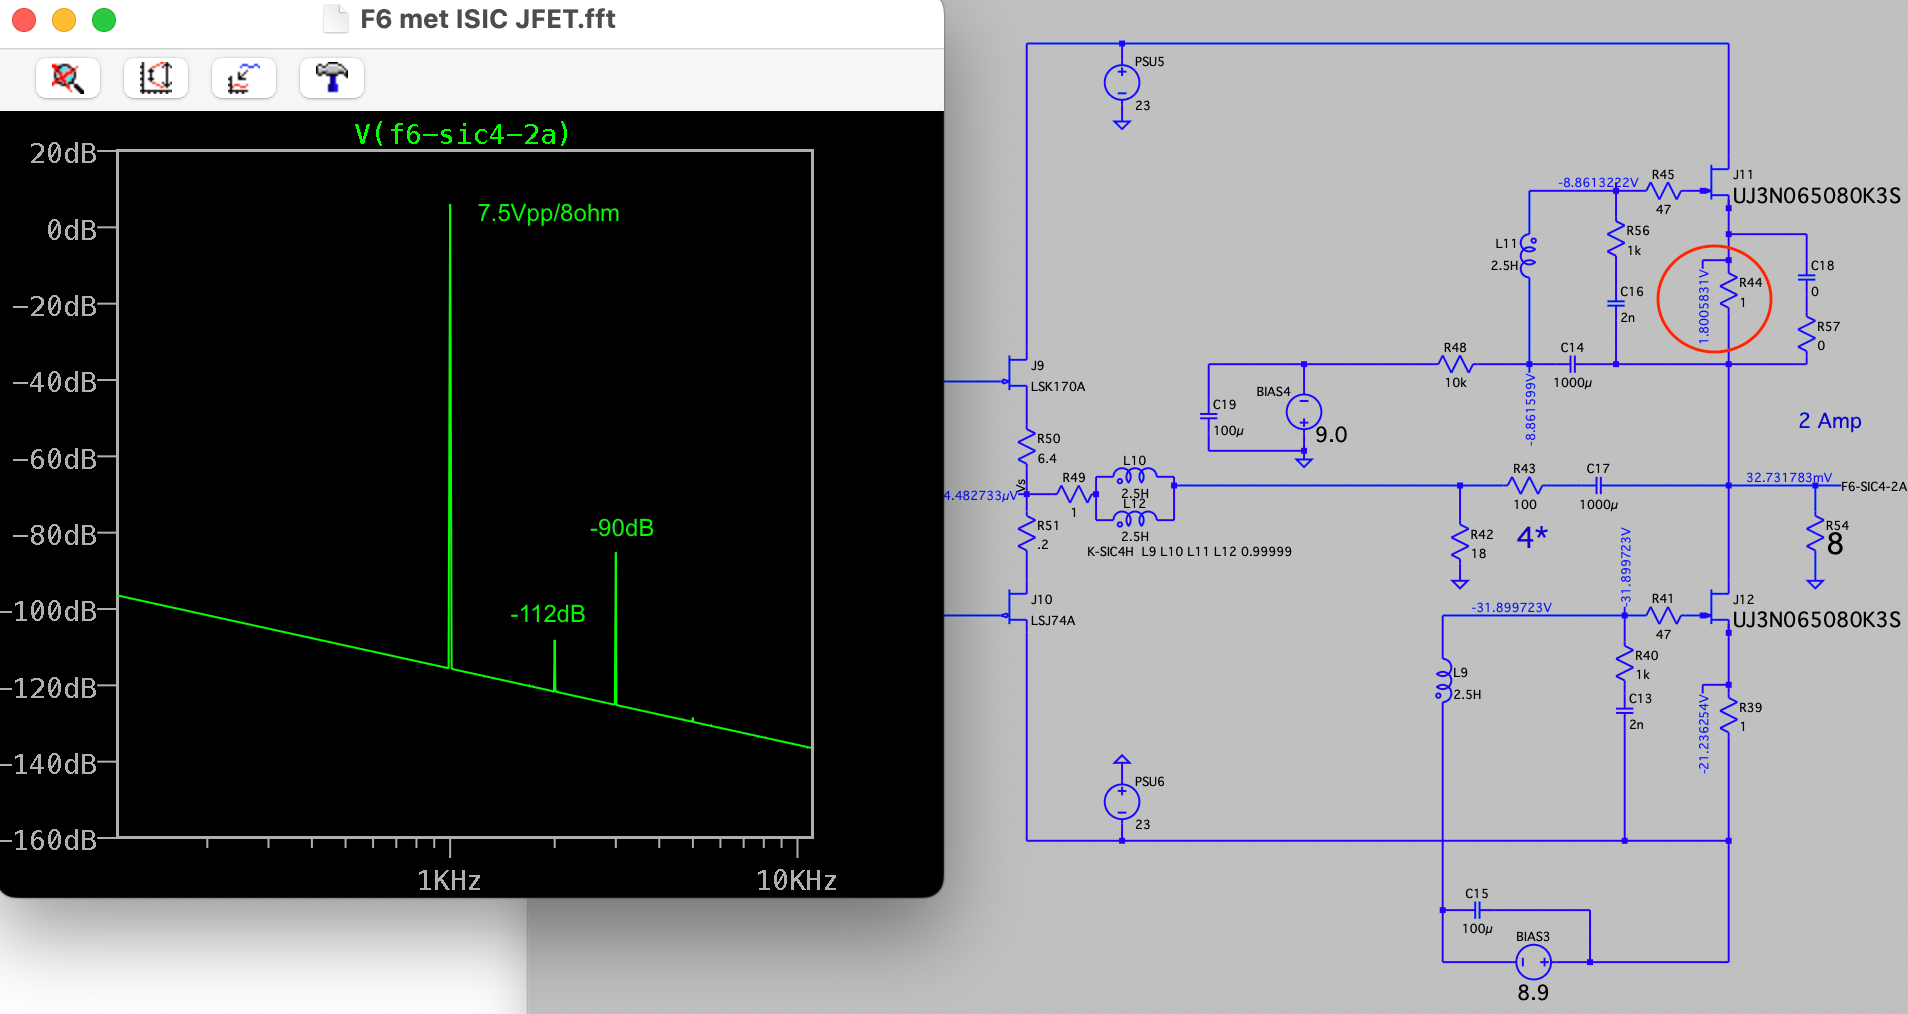Click the 7.5Vpp/8ohm annotation in the plot
This screenshot has height=1014, width=1908.
548,213
